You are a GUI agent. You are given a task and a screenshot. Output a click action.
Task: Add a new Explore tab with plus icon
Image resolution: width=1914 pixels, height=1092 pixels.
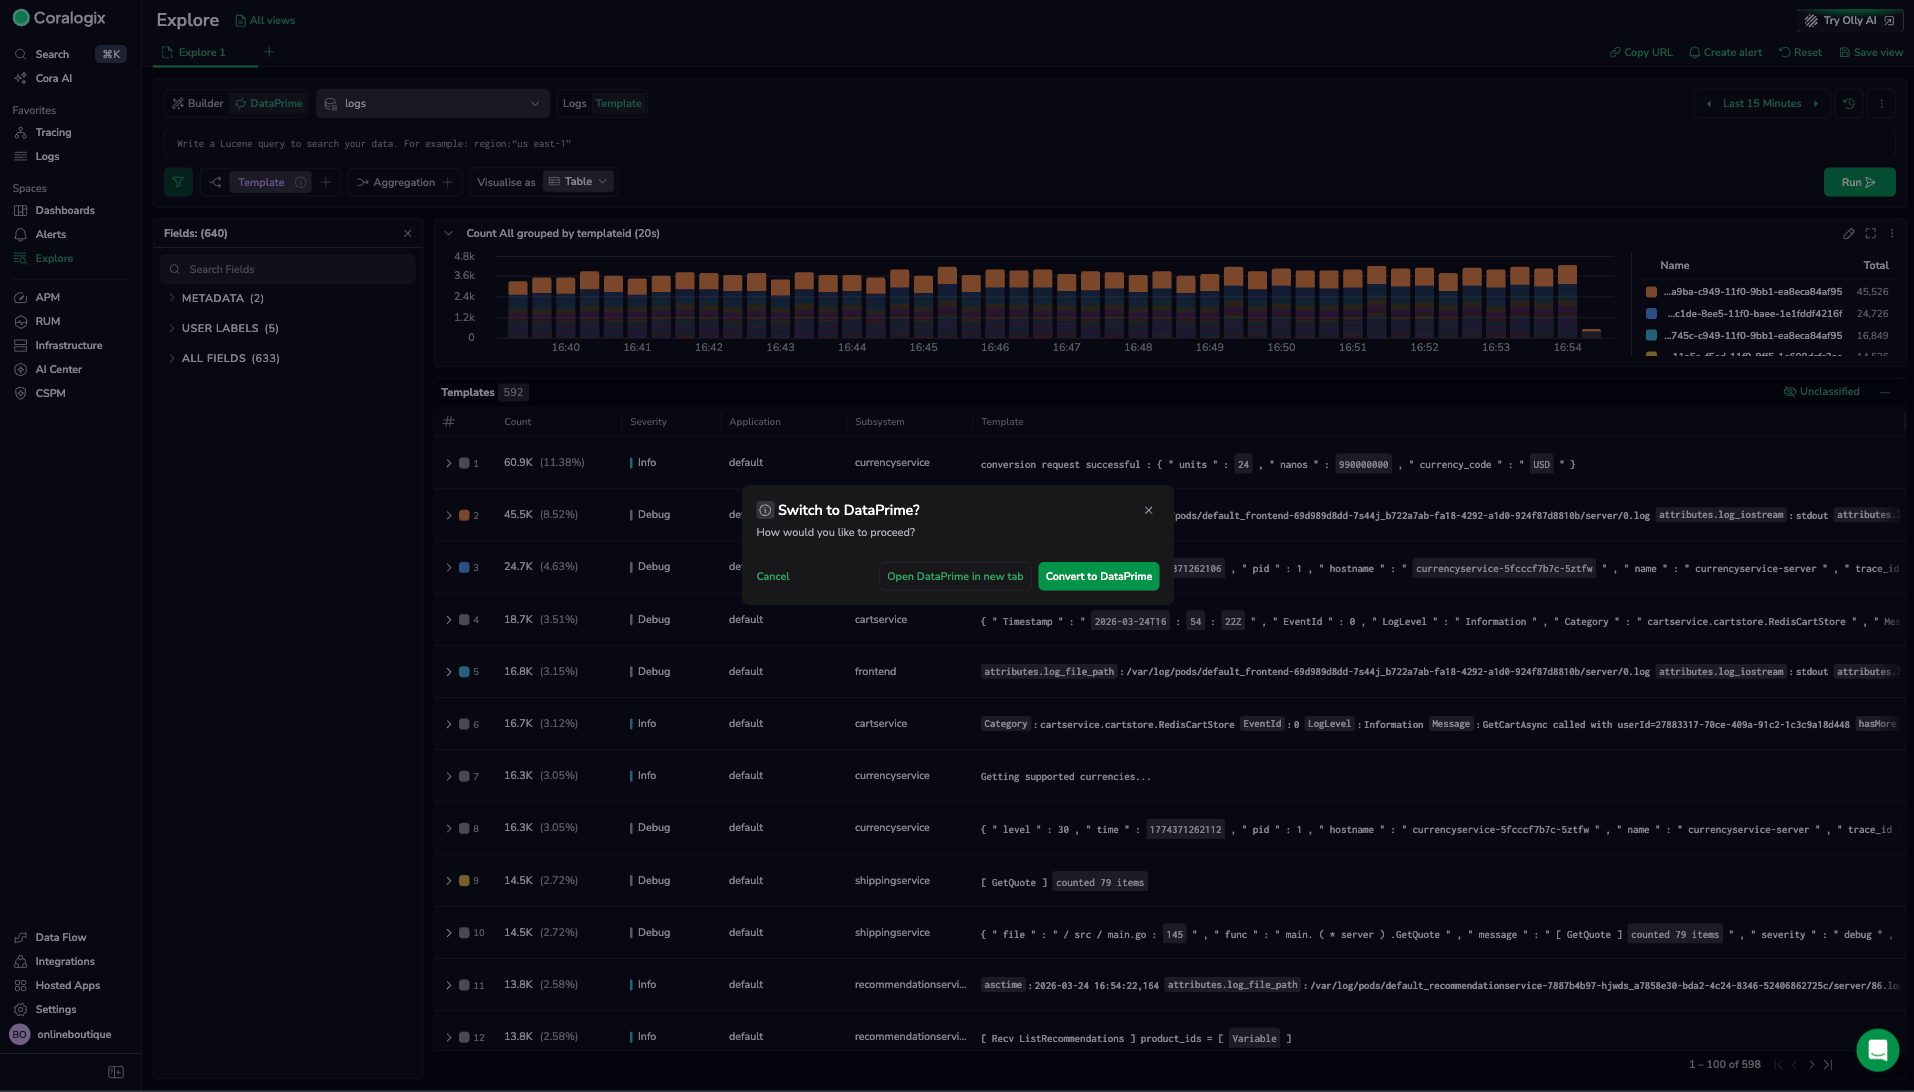(x=268, y=52)
